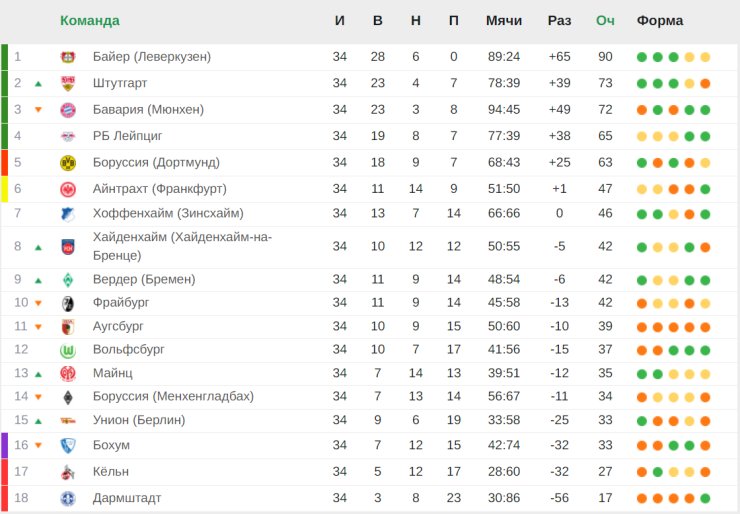Click the Wolfsburg green W logo
This screenshot has width=740, height=514.
[x=68, y=350]
